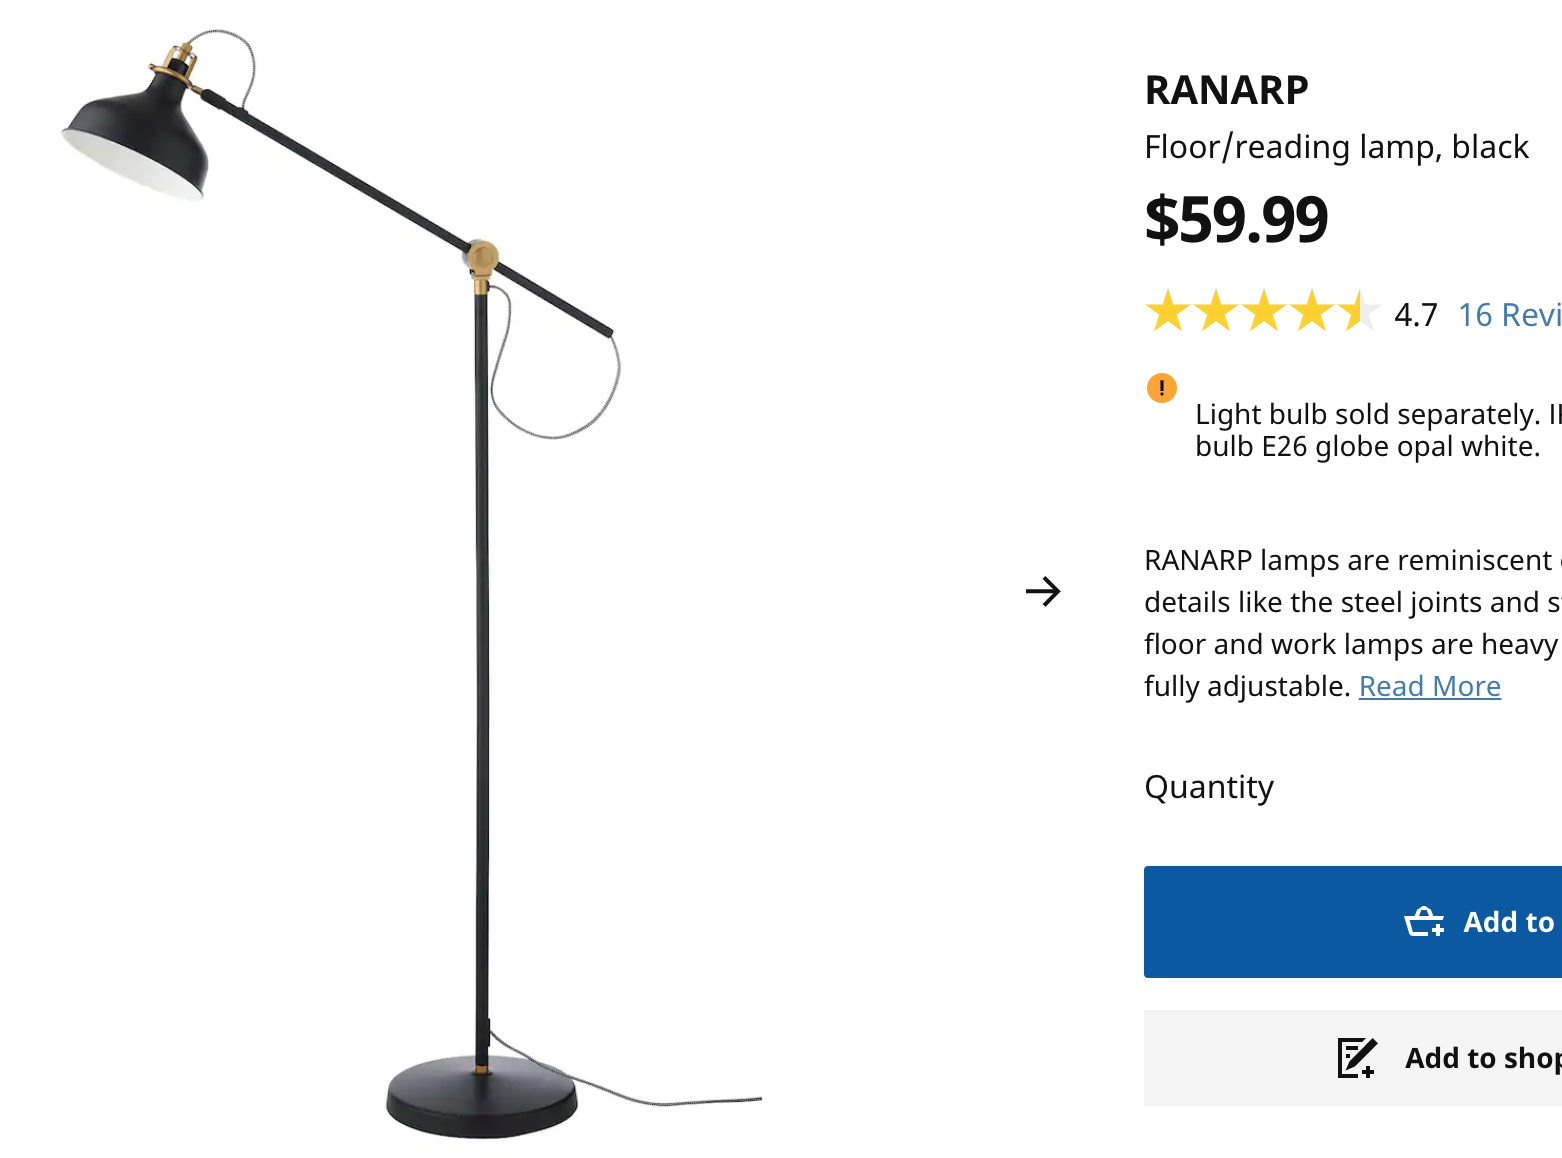
Task: Click the star rating graphic
Action: point(1263,312)
